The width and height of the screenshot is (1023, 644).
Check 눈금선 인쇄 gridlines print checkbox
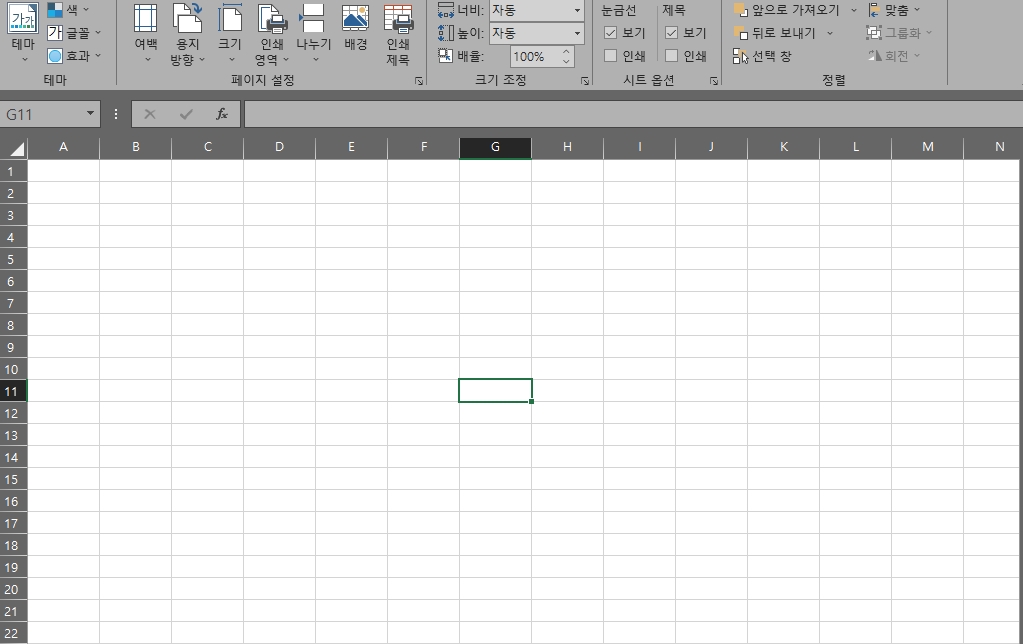click(x=611, y=56)
